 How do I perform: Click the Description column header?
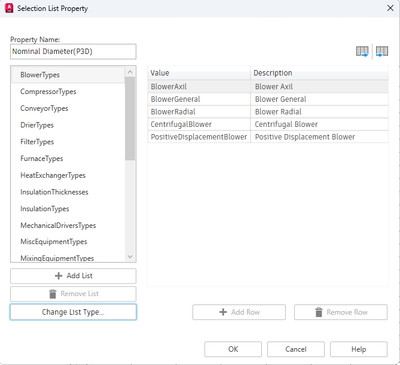(319, 73)
